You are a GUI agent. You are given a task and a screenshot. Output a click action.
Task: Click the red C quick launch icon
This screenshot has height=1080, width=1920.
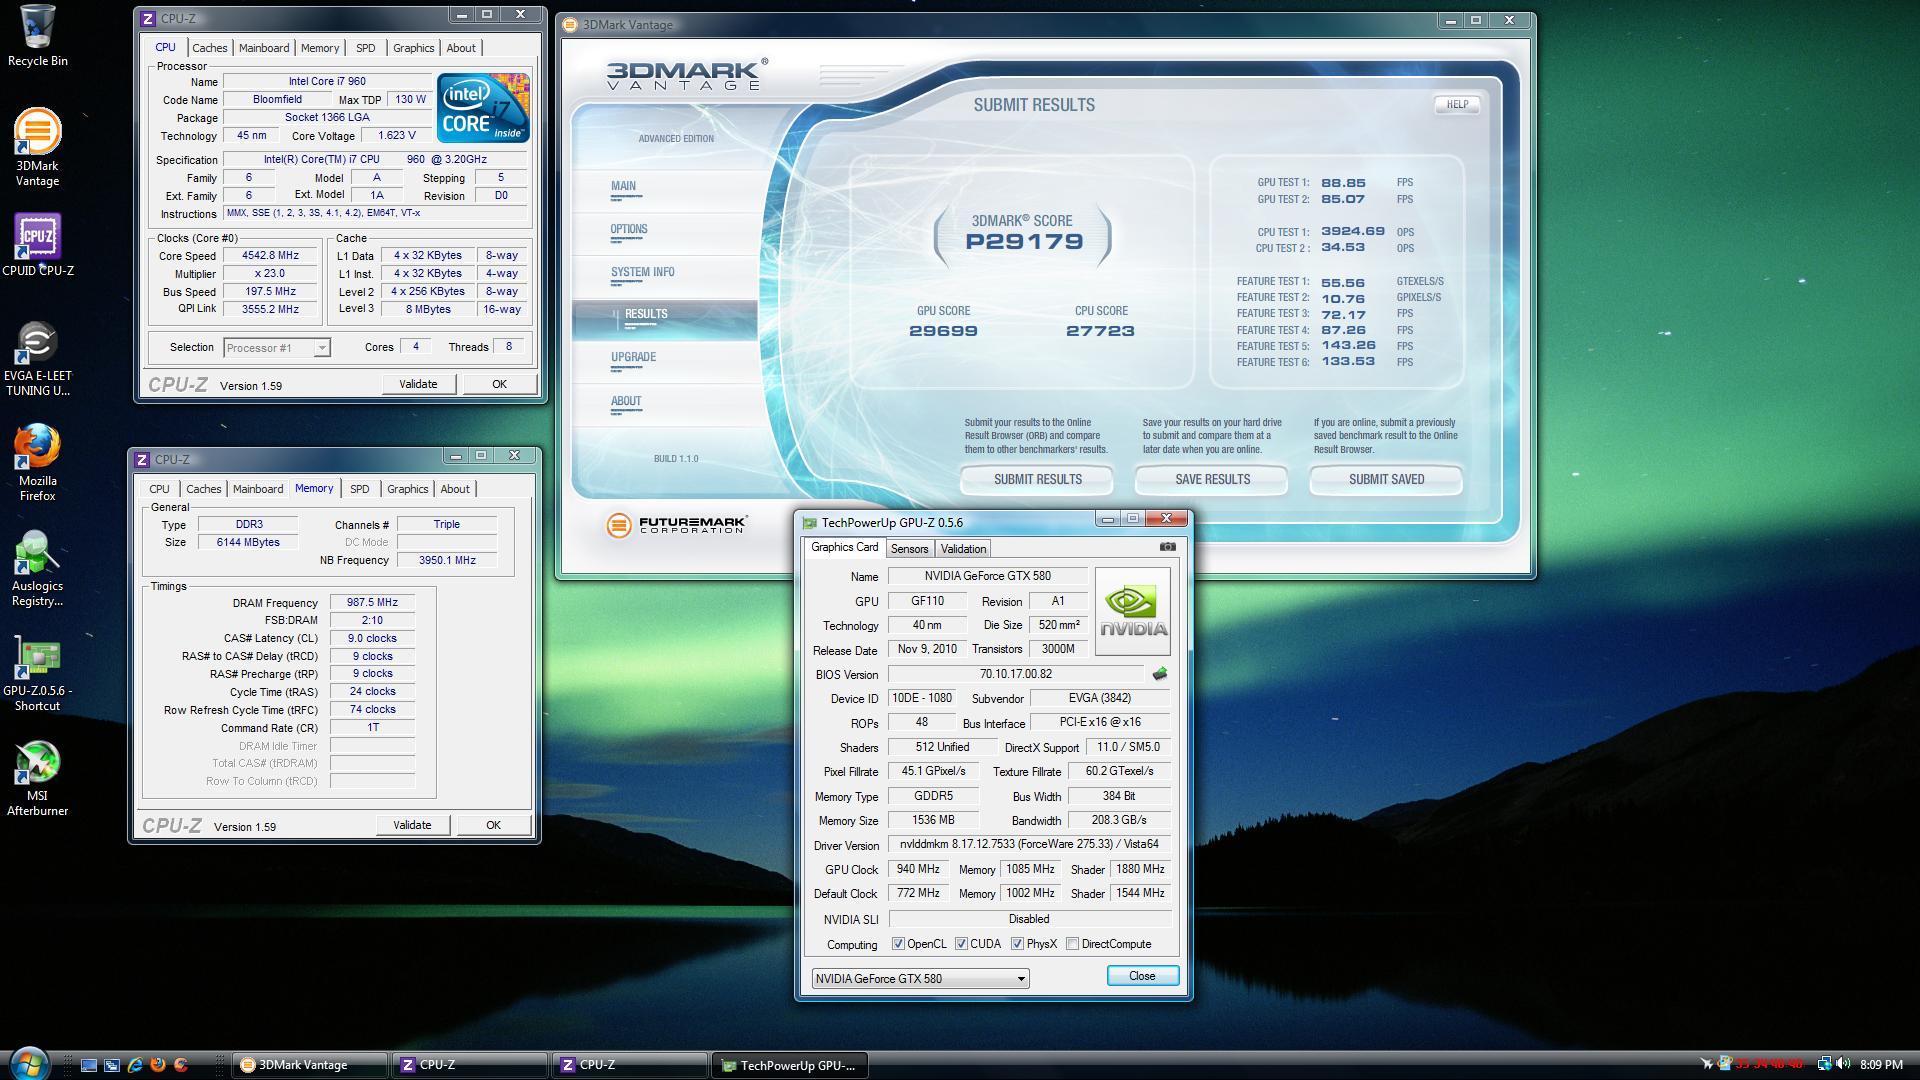[181, 1065]
